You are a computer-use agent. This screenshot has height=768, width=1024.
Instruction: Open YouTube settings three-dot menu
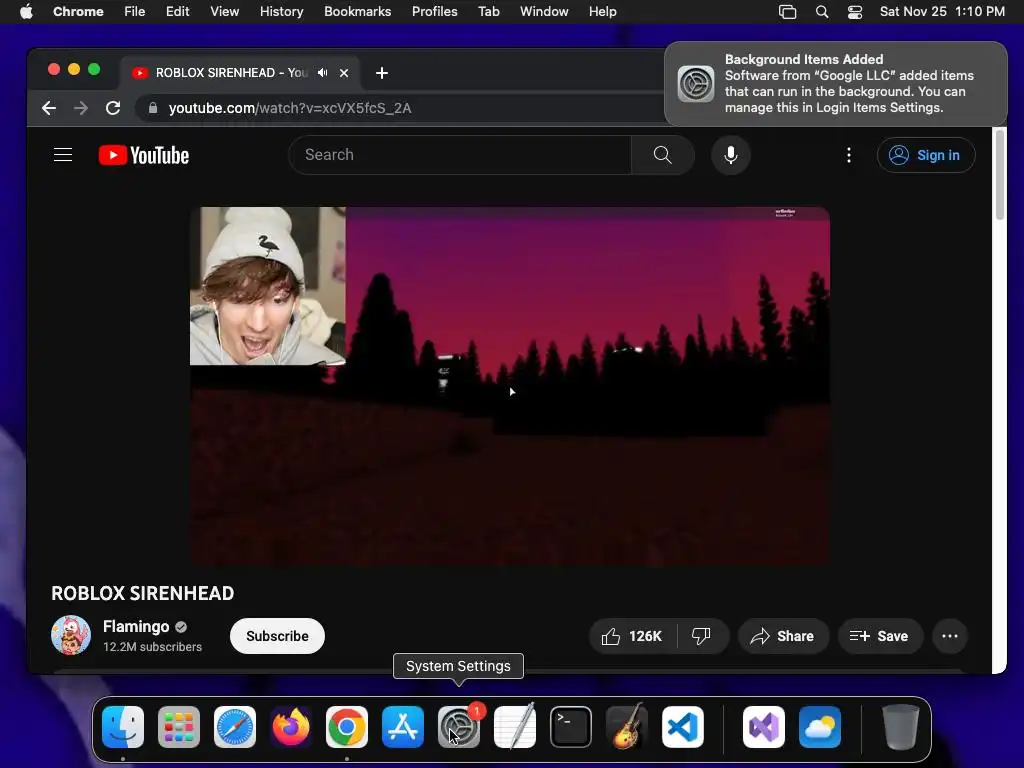[848, 155]
